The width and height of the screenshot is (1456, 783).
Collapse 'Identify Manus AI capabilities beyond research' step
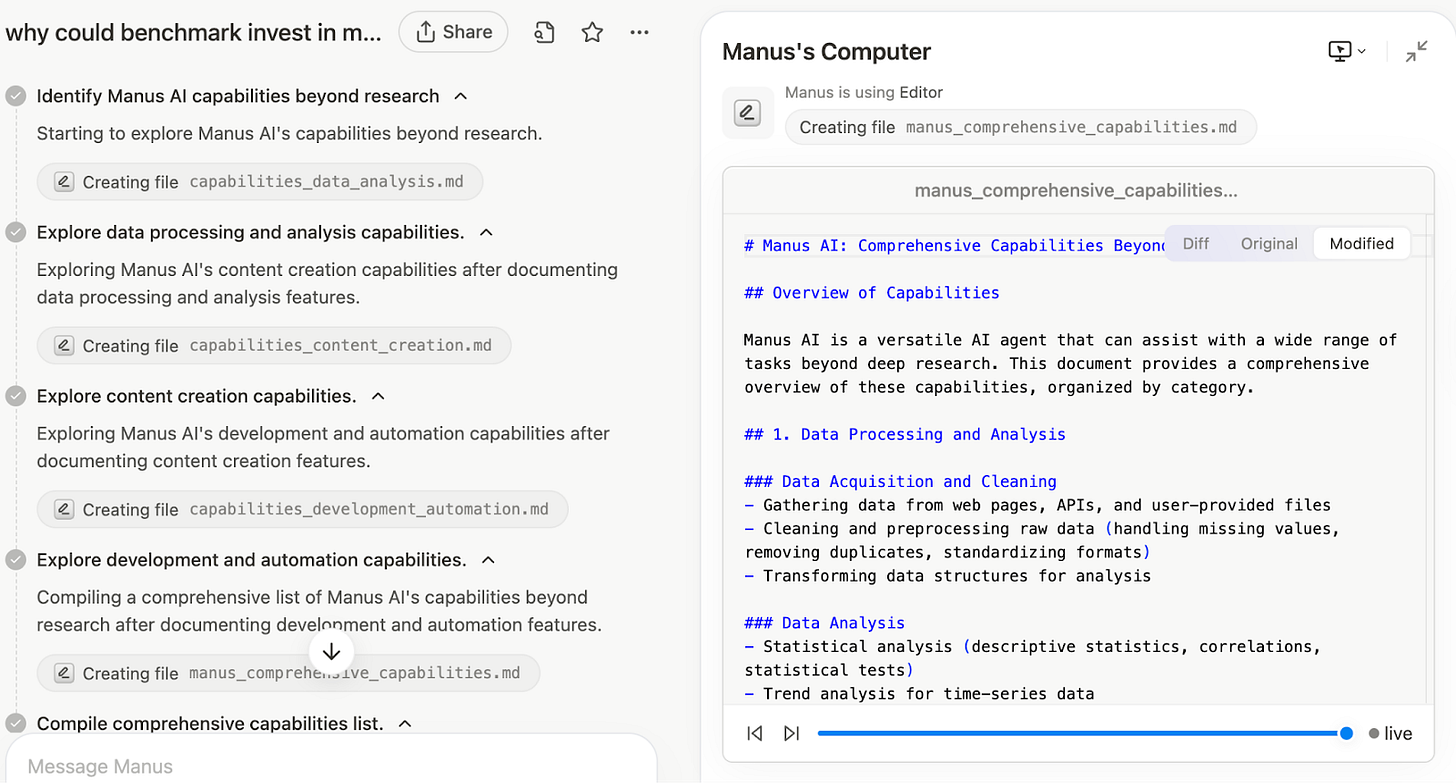tap(461, 96)
